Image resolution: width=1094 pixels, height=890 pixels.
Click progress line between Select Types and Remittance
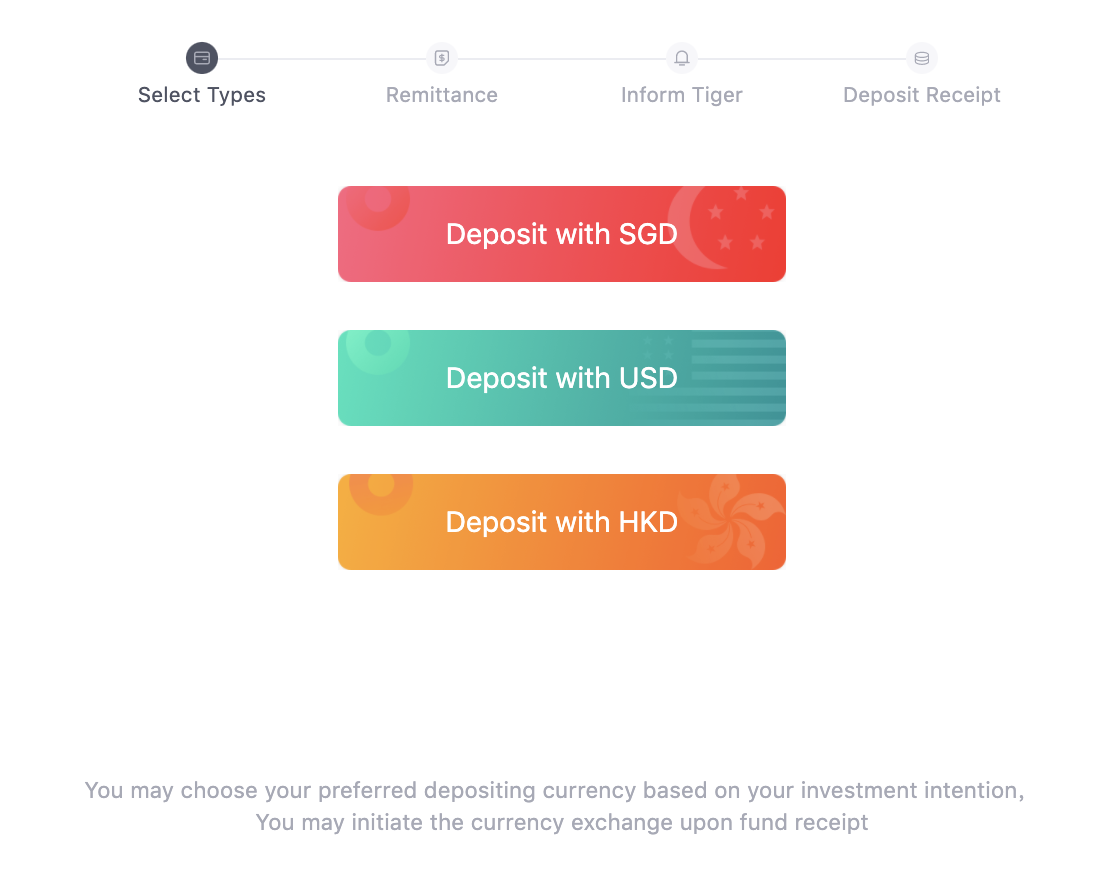pyautogui.click(x=322, y=59)
